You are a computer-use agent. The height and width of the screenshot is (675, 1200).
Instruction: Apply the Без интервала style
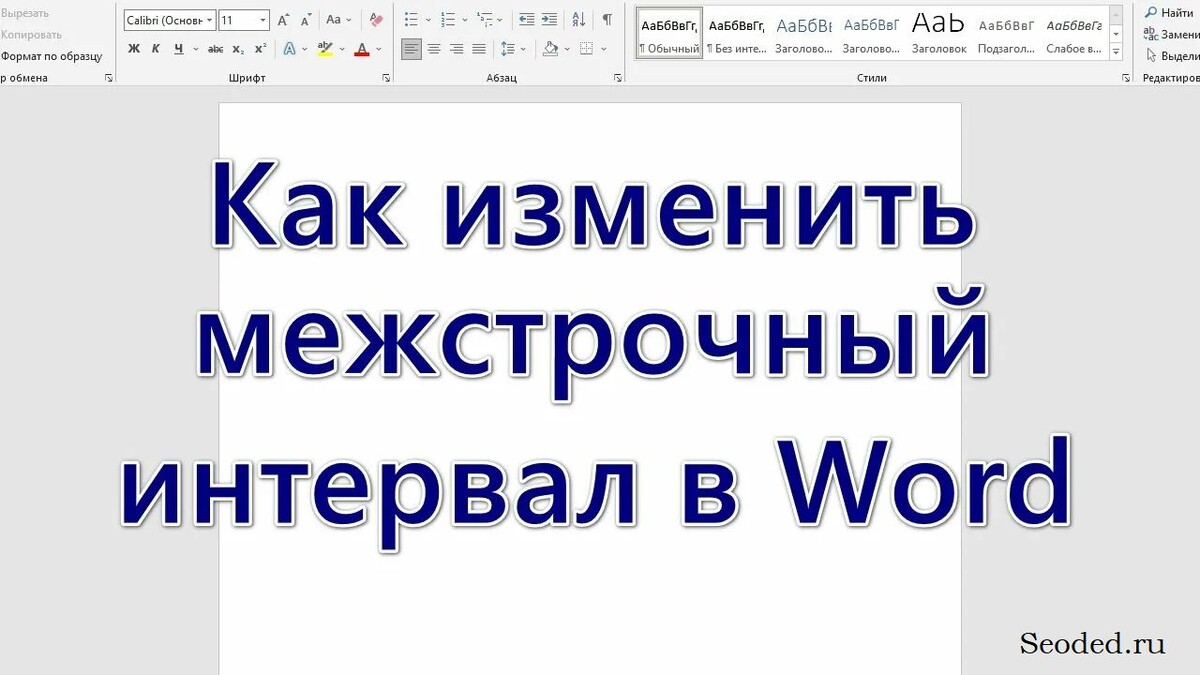736,34
